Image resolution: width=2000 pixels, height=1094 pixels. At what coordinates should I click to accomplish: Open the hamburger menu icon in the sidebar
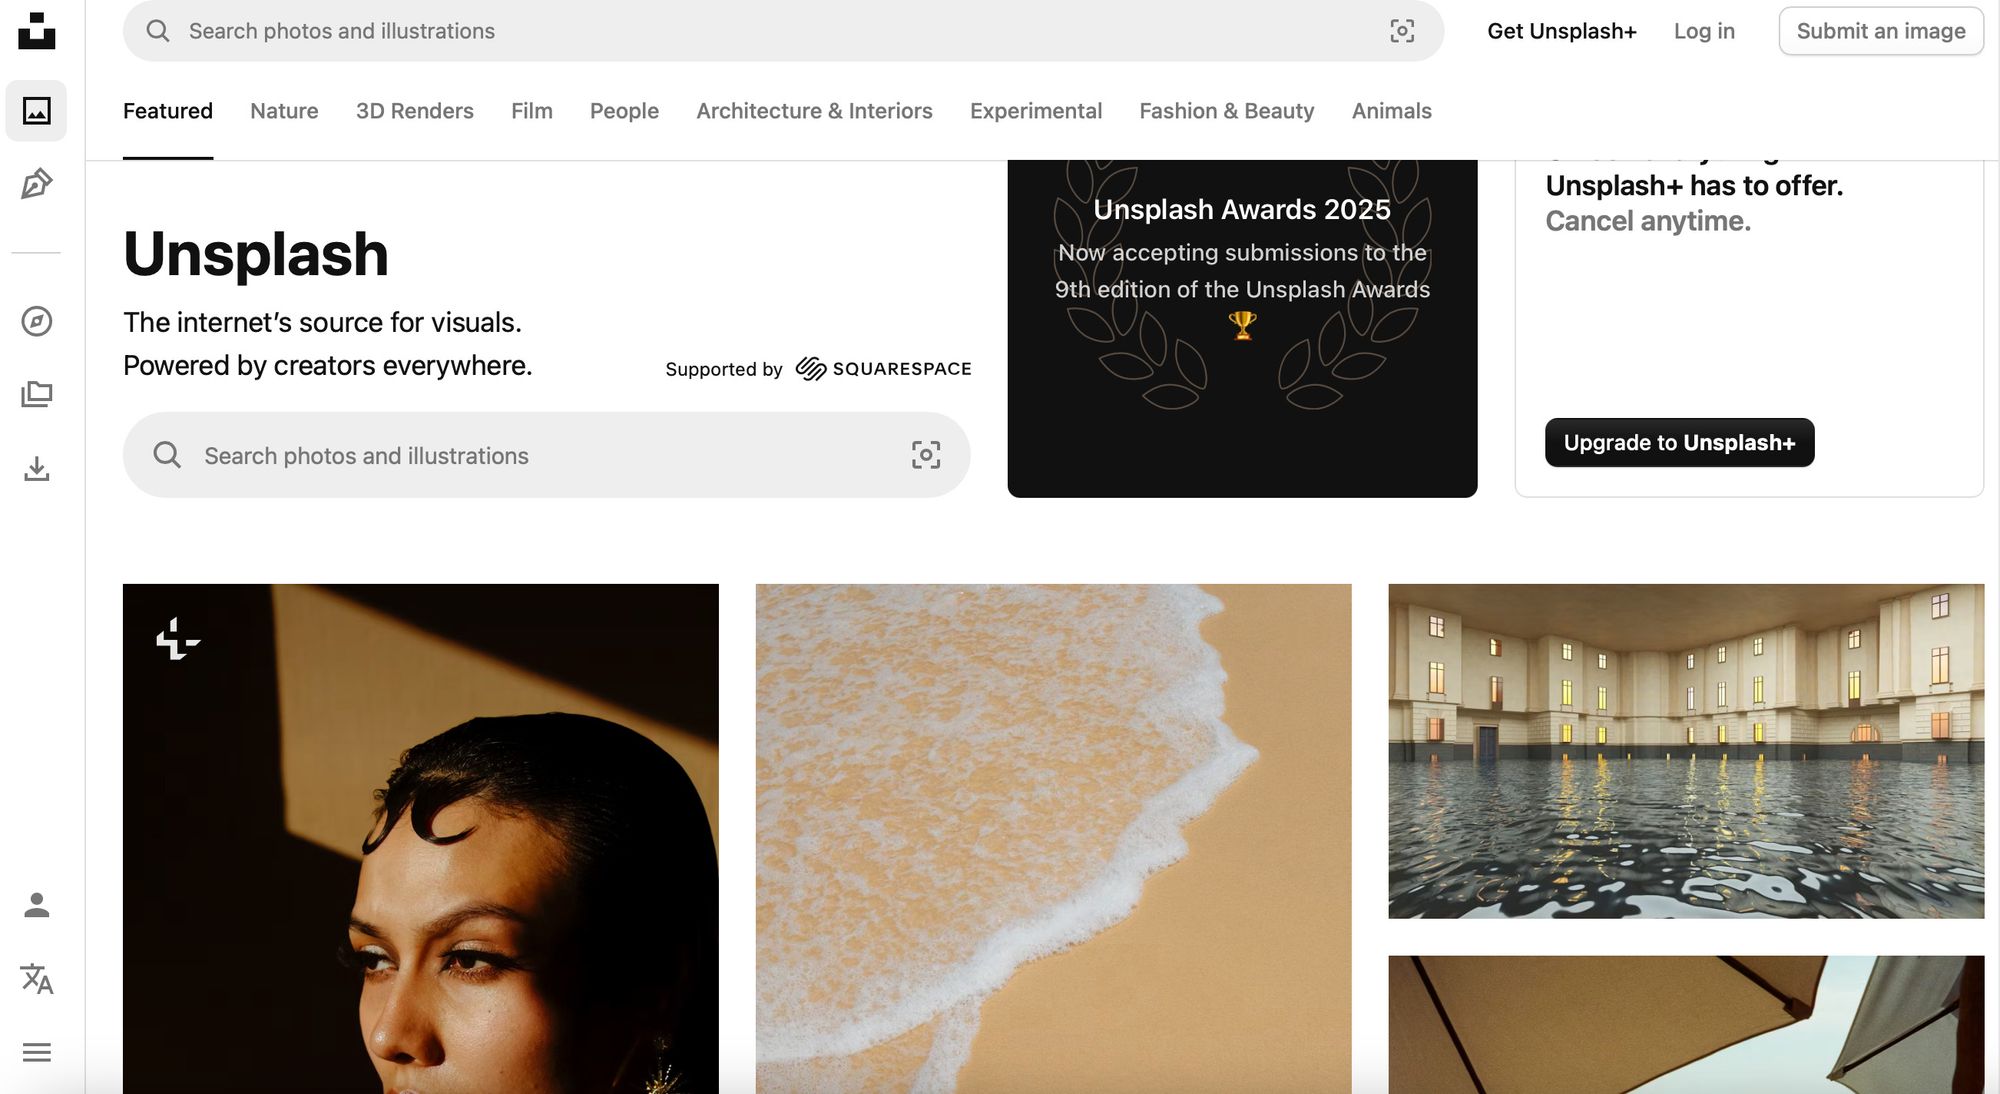coord(37,1052)
